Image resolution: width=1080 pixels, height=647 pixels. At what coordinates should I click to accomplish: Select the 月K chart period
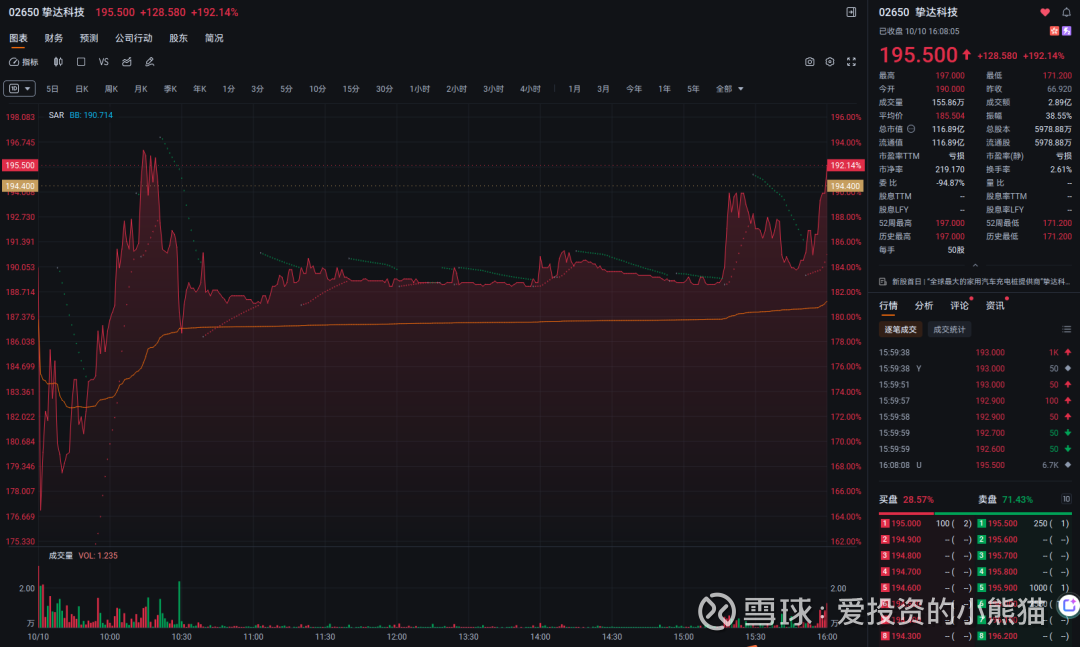[x=141, y=89]
